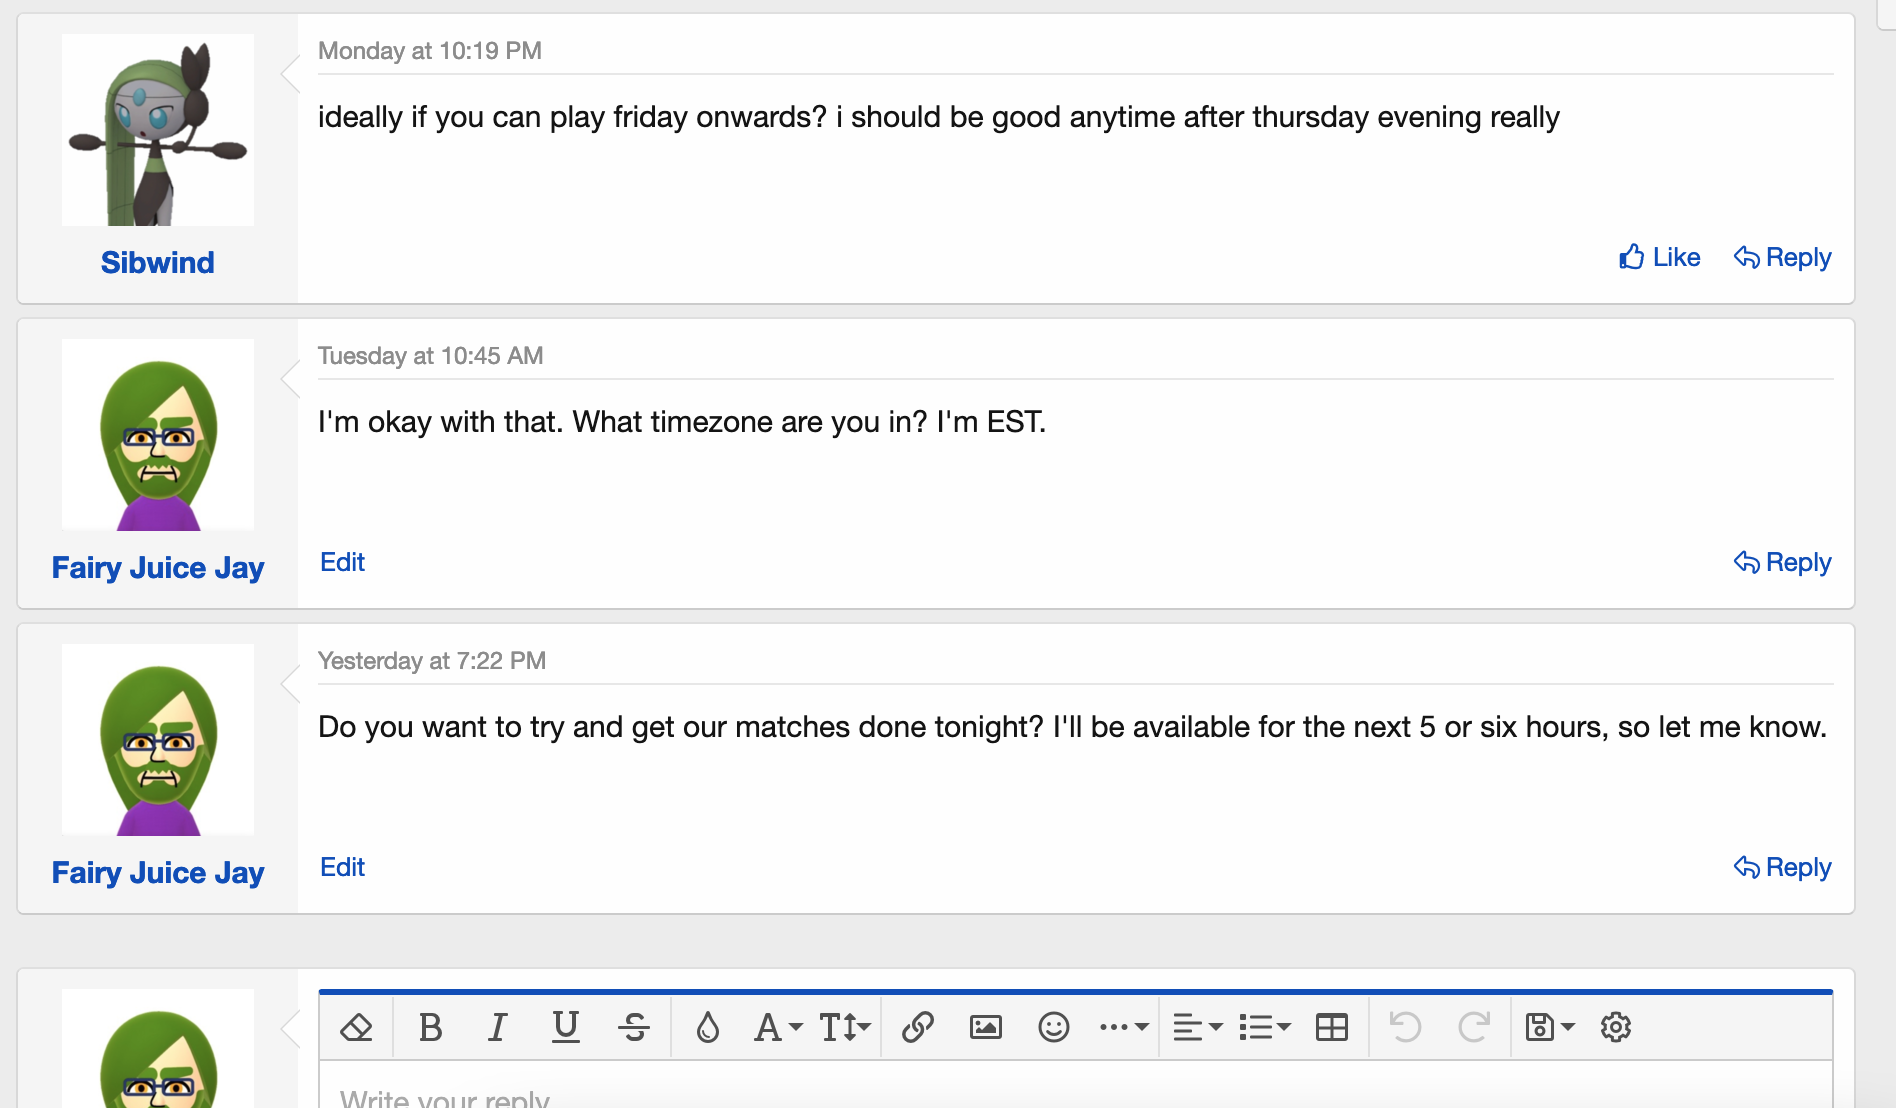
Task: Open the text size dropdown
Action: [x=843, y=1026]
